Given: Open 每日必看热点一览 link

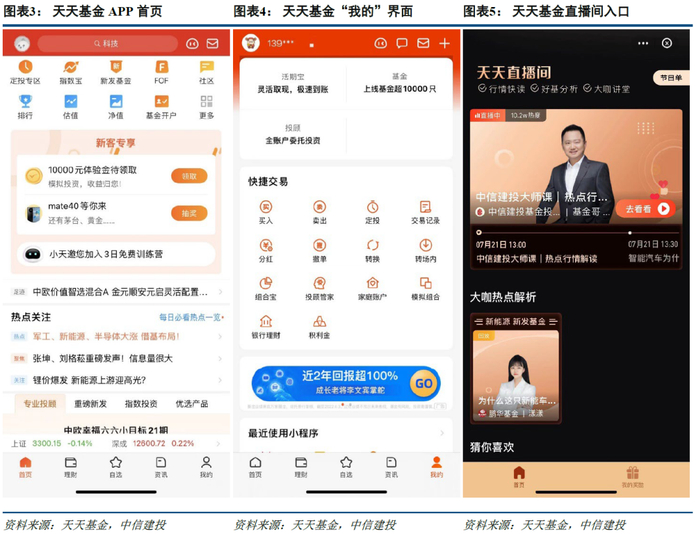Looking at the screenshot, I should (x=191, y=317).
